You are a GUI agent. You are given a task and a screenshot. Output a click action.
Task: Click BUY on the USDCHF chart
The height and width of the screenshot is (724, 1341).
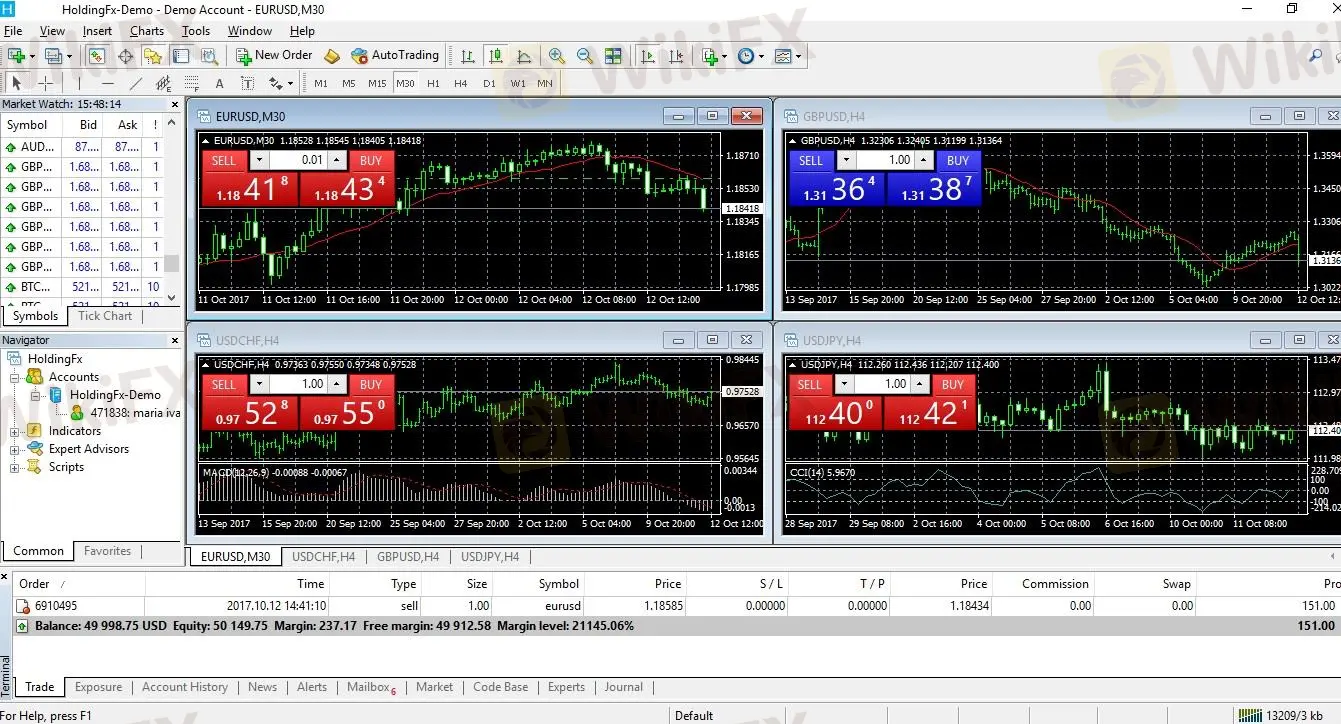click(x=371, y=384)
